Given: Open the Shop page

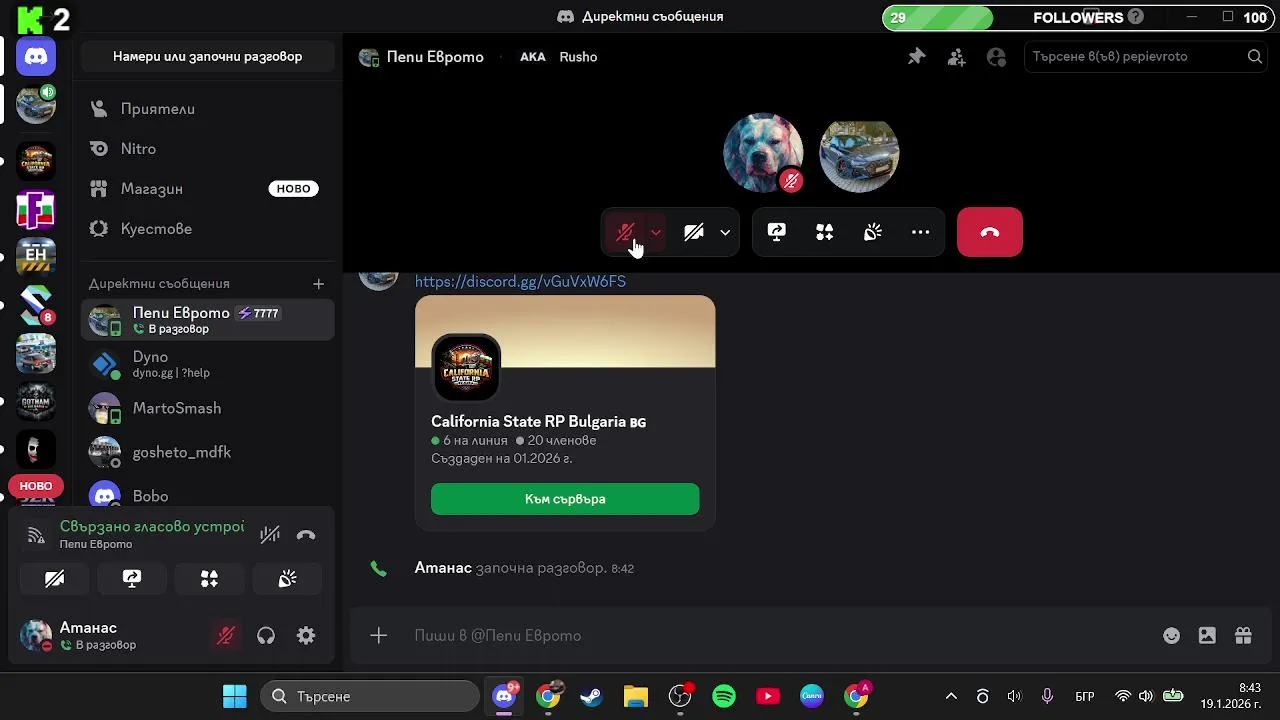Looking at the screenshot, I should point(207,188).
